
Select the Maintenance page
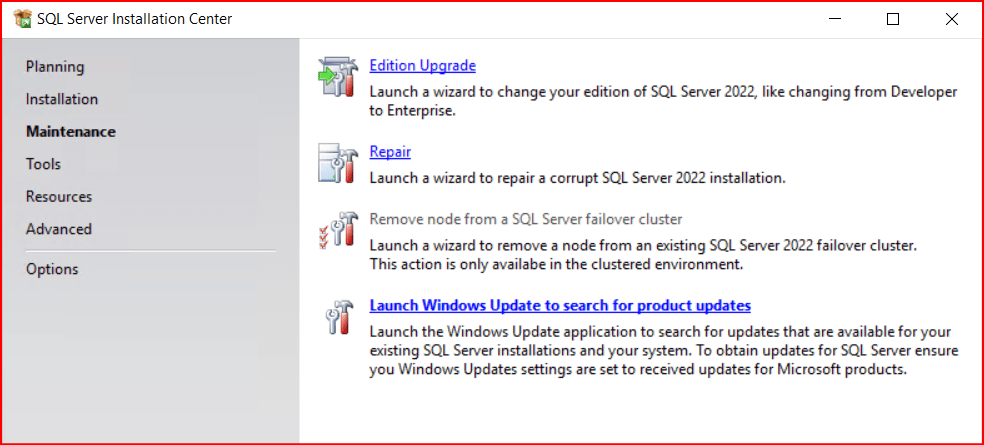(71, 131)
